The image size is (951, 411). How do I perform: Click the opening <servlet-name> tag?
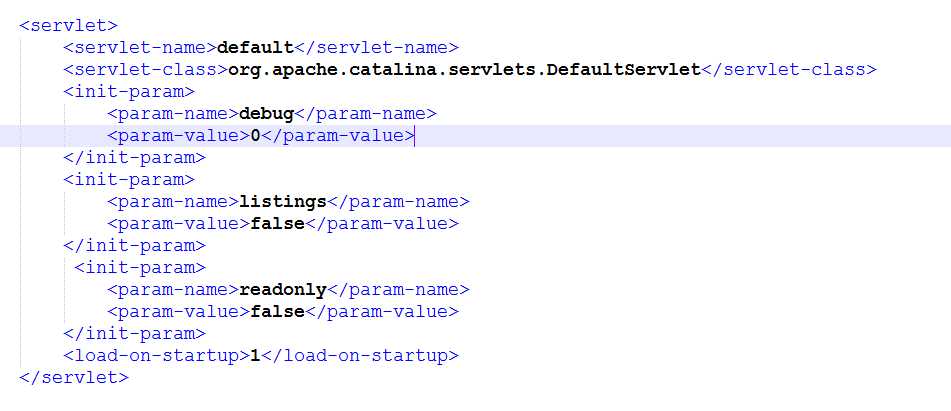tap(140, 47)
